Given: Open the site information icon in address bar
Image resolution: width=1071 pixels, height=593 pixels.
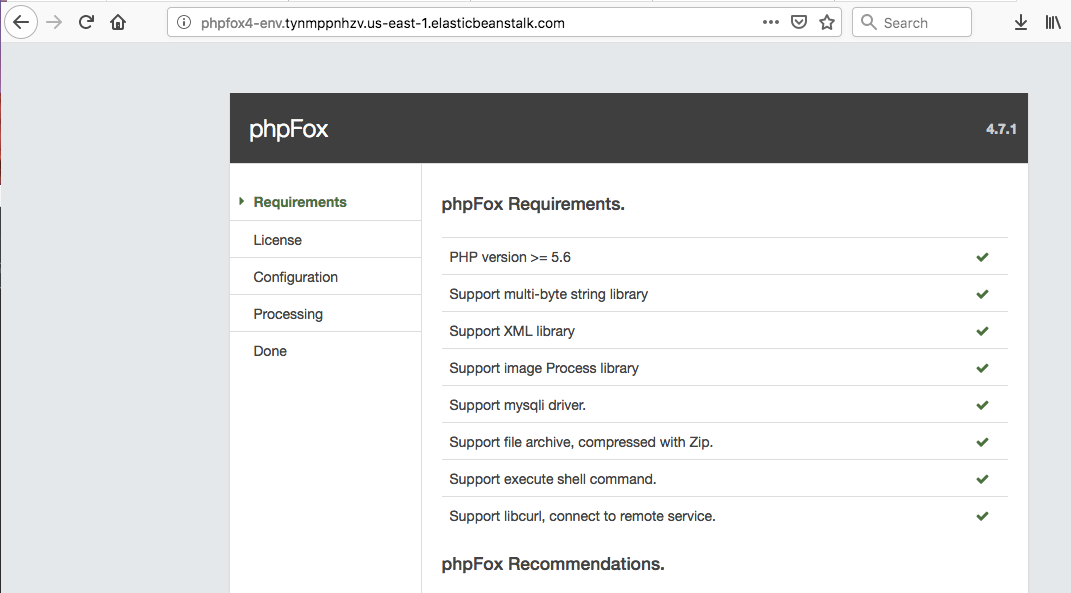Looking at the screenshot, I should click(183, 23).
